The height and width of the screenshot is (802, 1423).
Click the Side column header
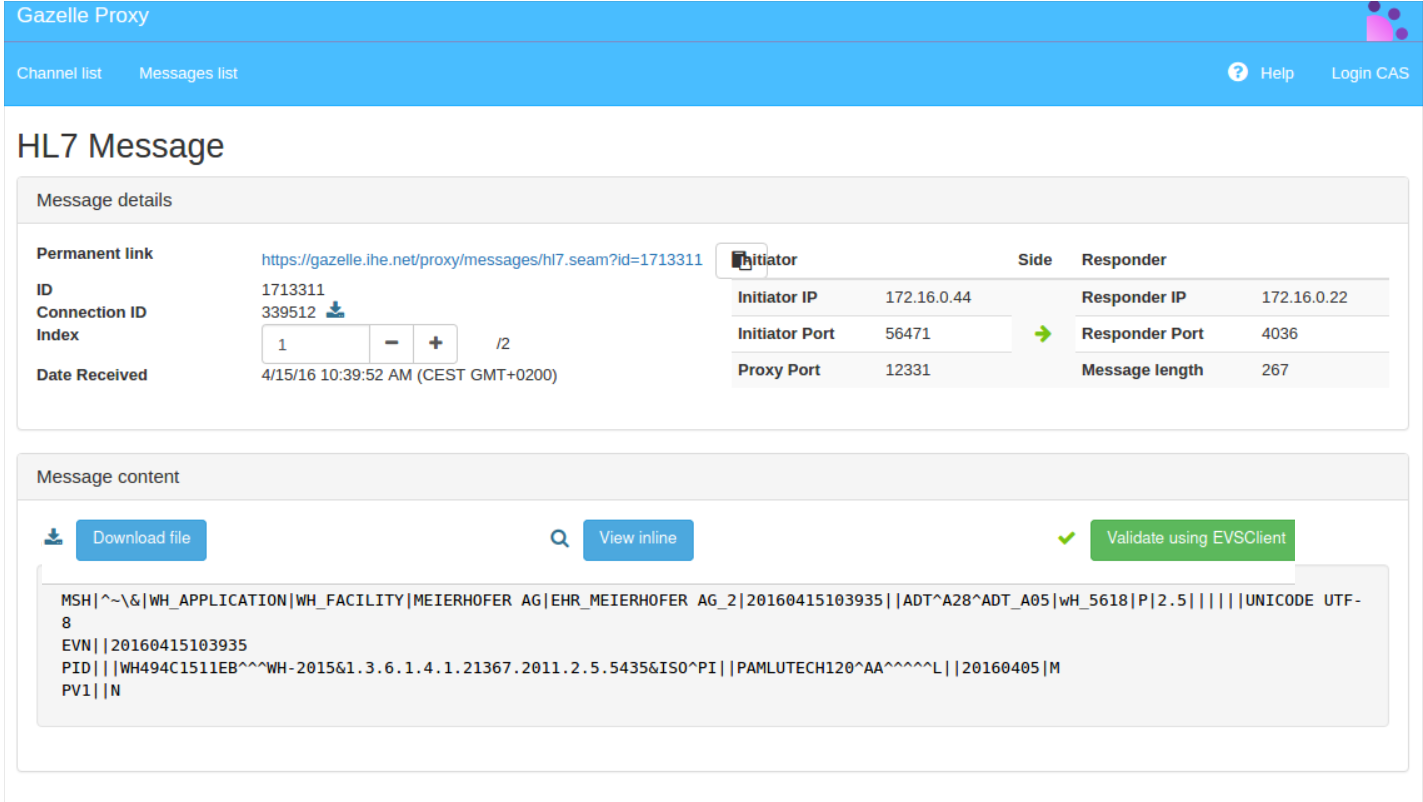1035,259
